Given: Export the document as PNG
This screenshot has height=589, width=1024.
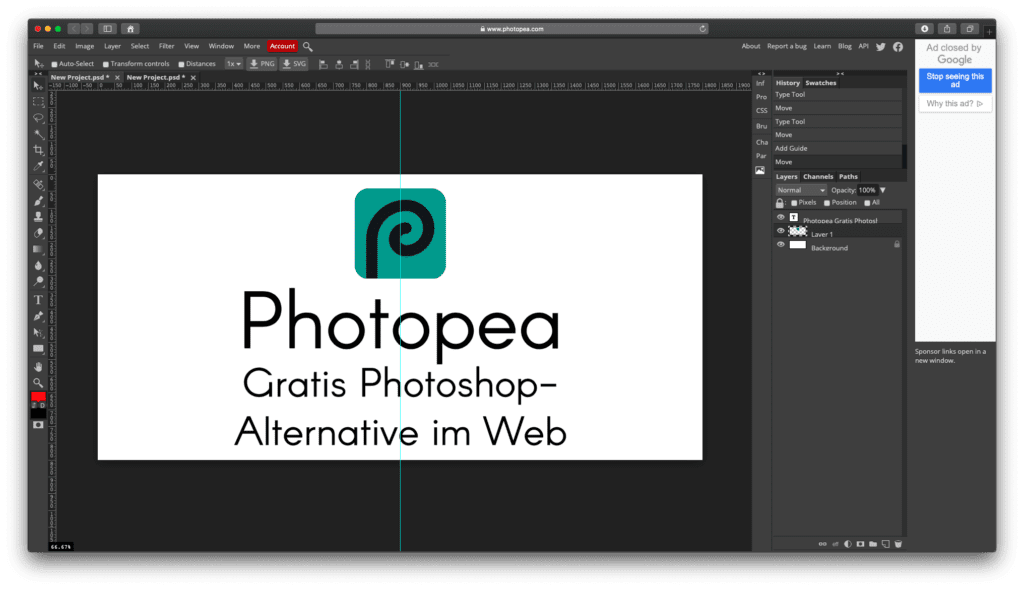Looking at the screenshot, I should pyautogui.click(x=262, y=63).
